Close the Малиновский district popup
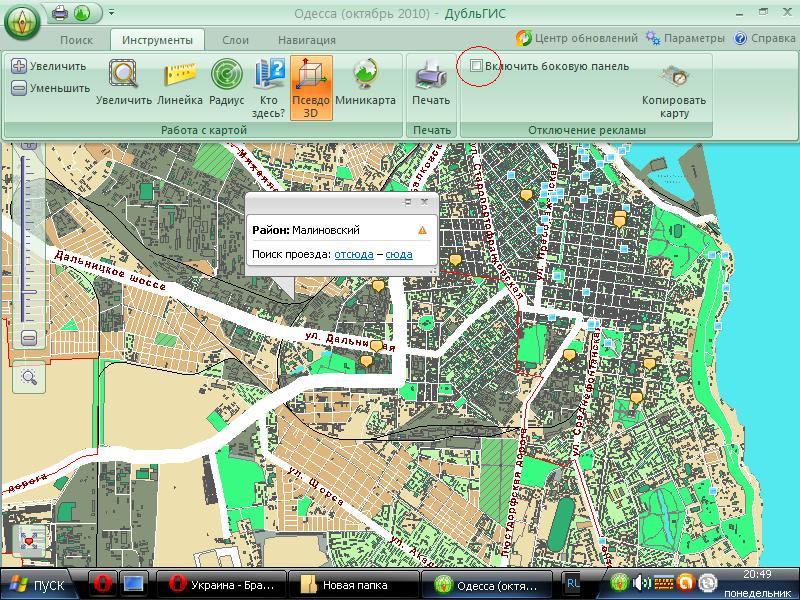Image resolution: width=800 pixels, height=600 pixels. click(424, 202)
